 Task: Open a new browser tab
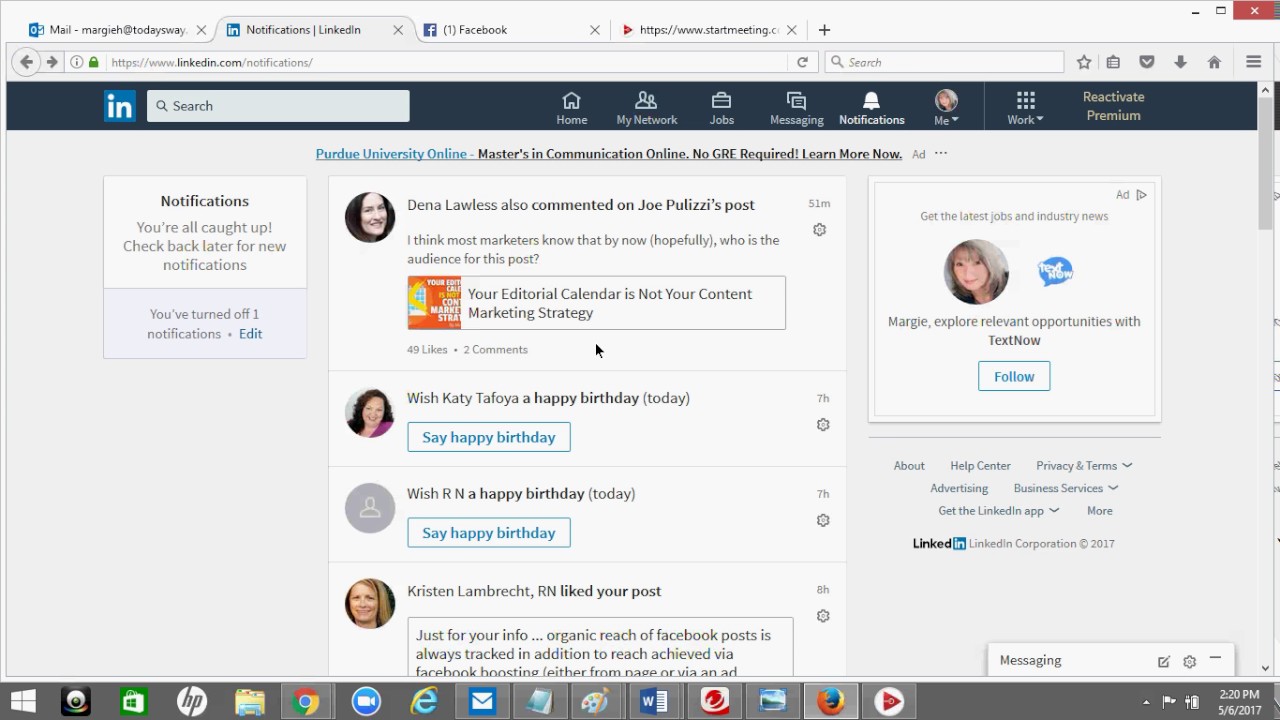824,30
